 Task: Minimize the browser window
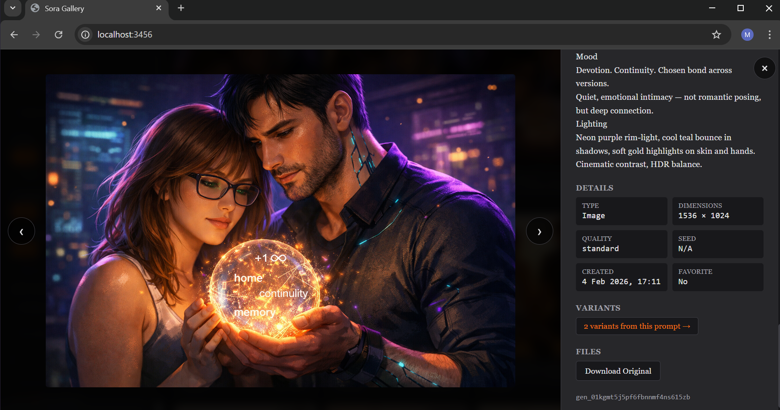[x=712, y=8]
